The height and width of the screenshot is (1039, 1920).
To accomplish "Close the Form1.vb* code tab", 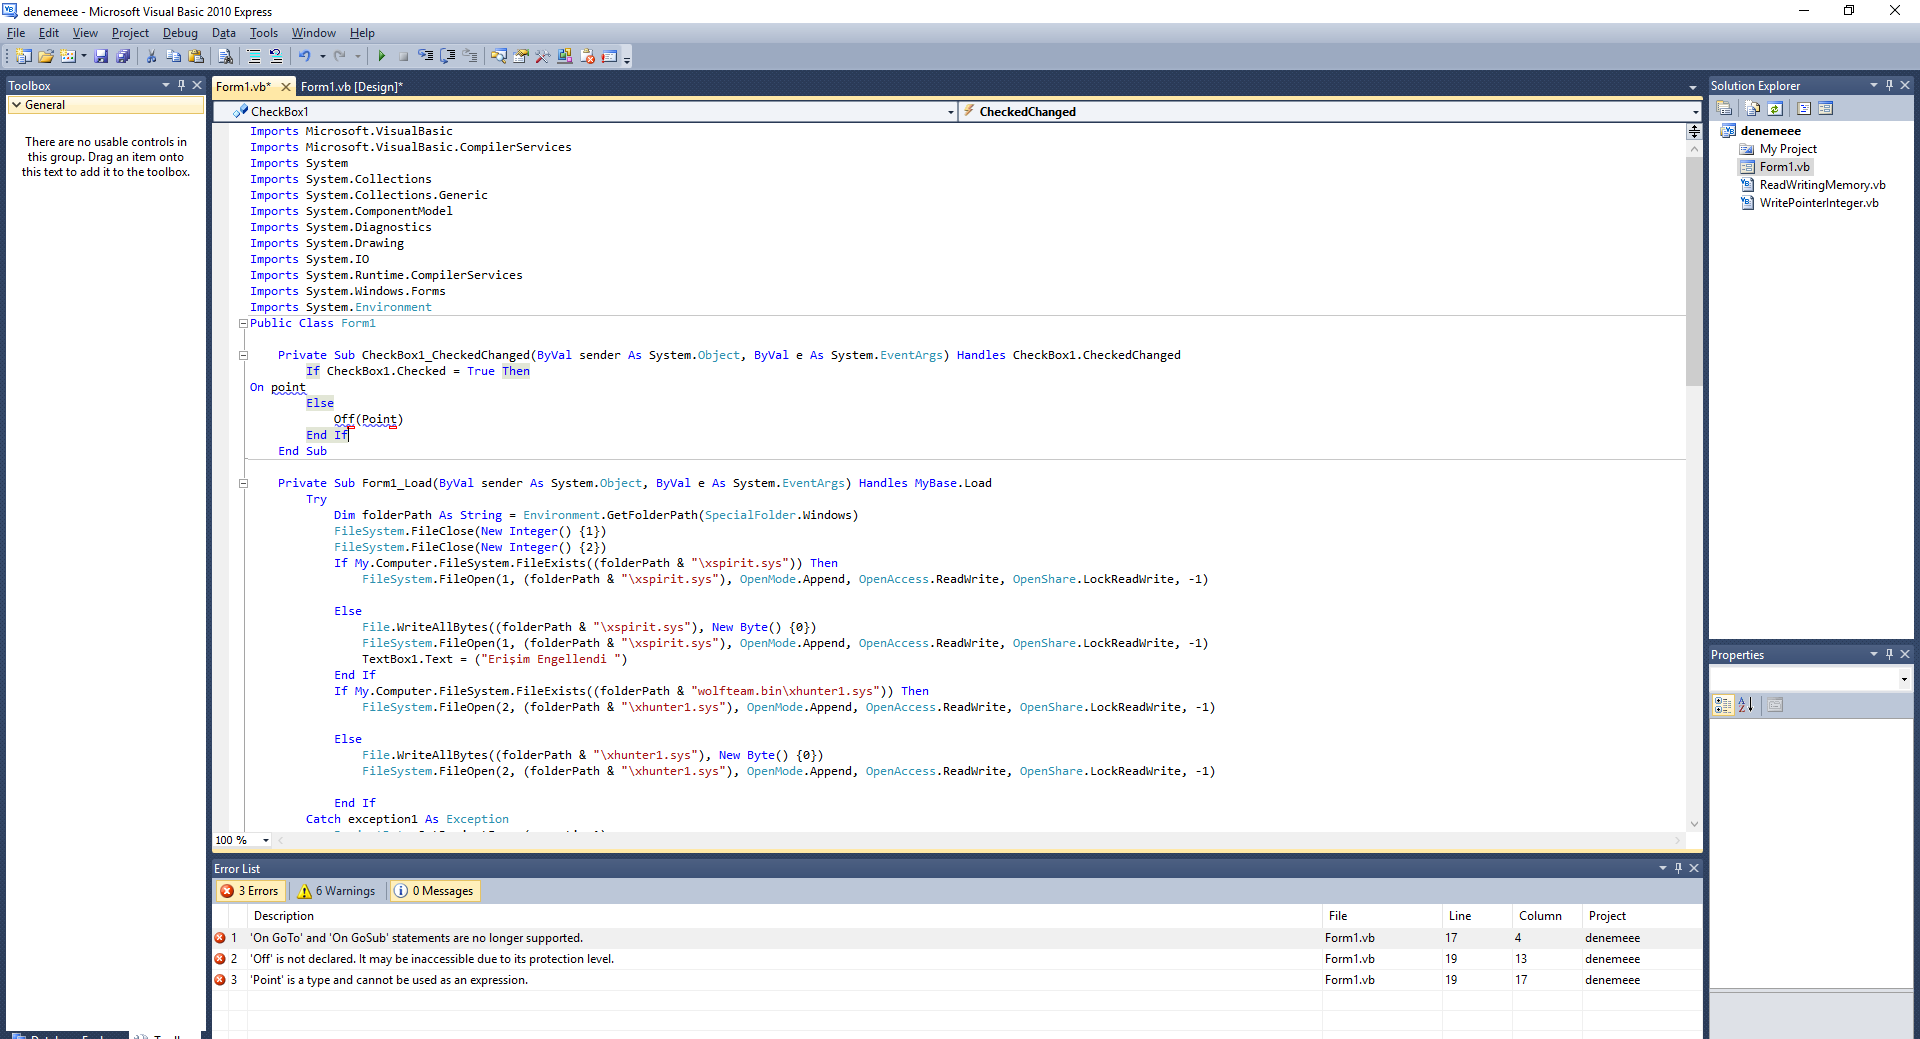I will point(286,87).
